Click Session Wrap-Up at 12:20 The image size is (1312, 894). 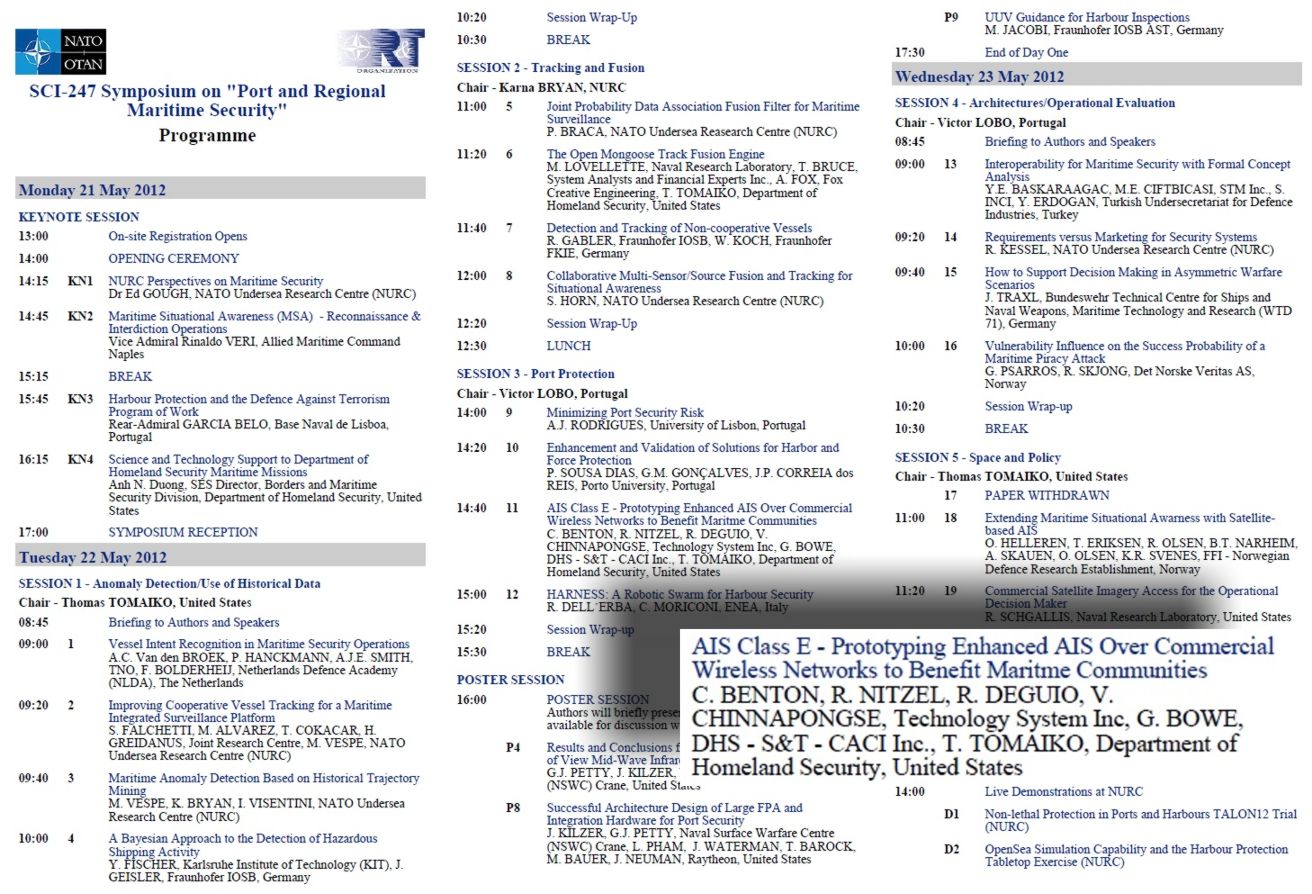click(x=592, y=324)
